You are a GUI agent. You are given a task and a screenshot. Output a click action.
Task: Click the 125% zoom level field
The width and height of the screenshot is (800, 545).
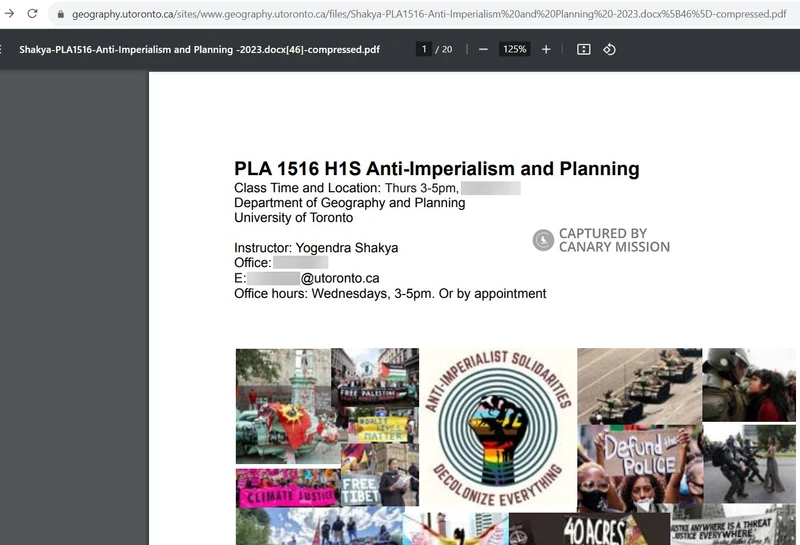tap(515, 49)
